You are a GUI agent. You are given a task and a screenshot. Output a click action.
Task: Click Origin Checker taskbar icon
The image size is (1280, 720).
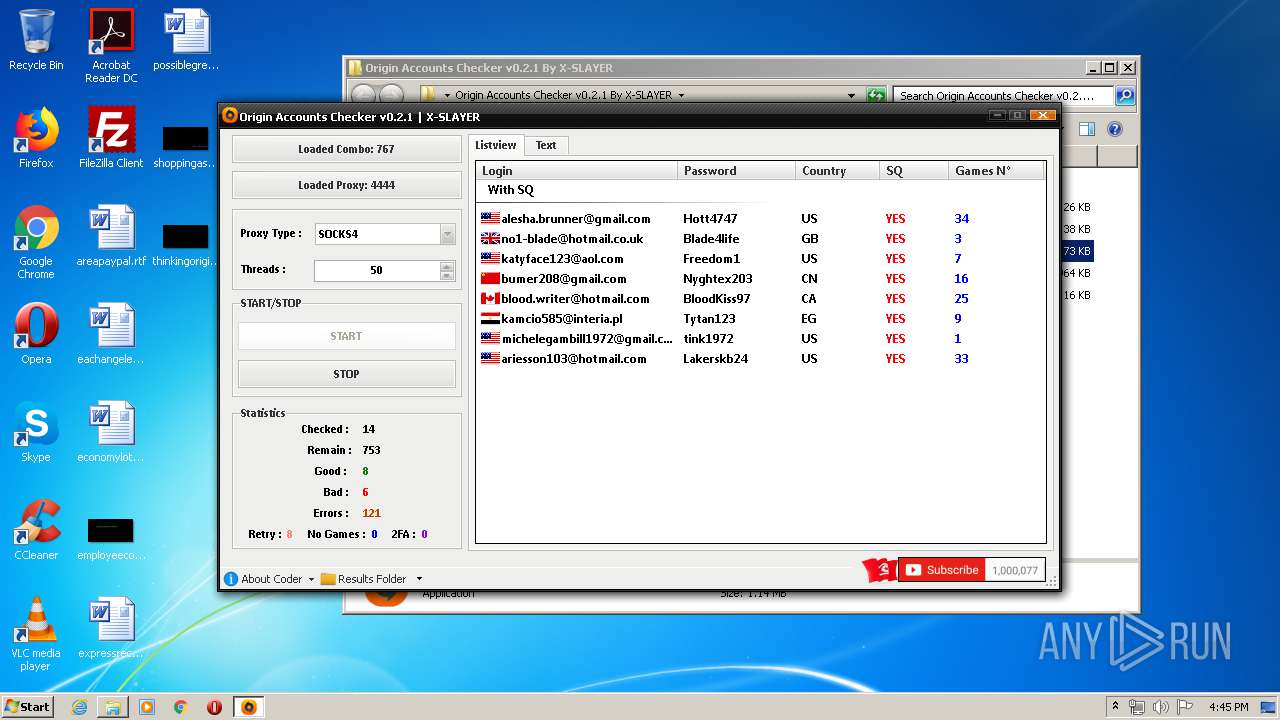(249, 707)
